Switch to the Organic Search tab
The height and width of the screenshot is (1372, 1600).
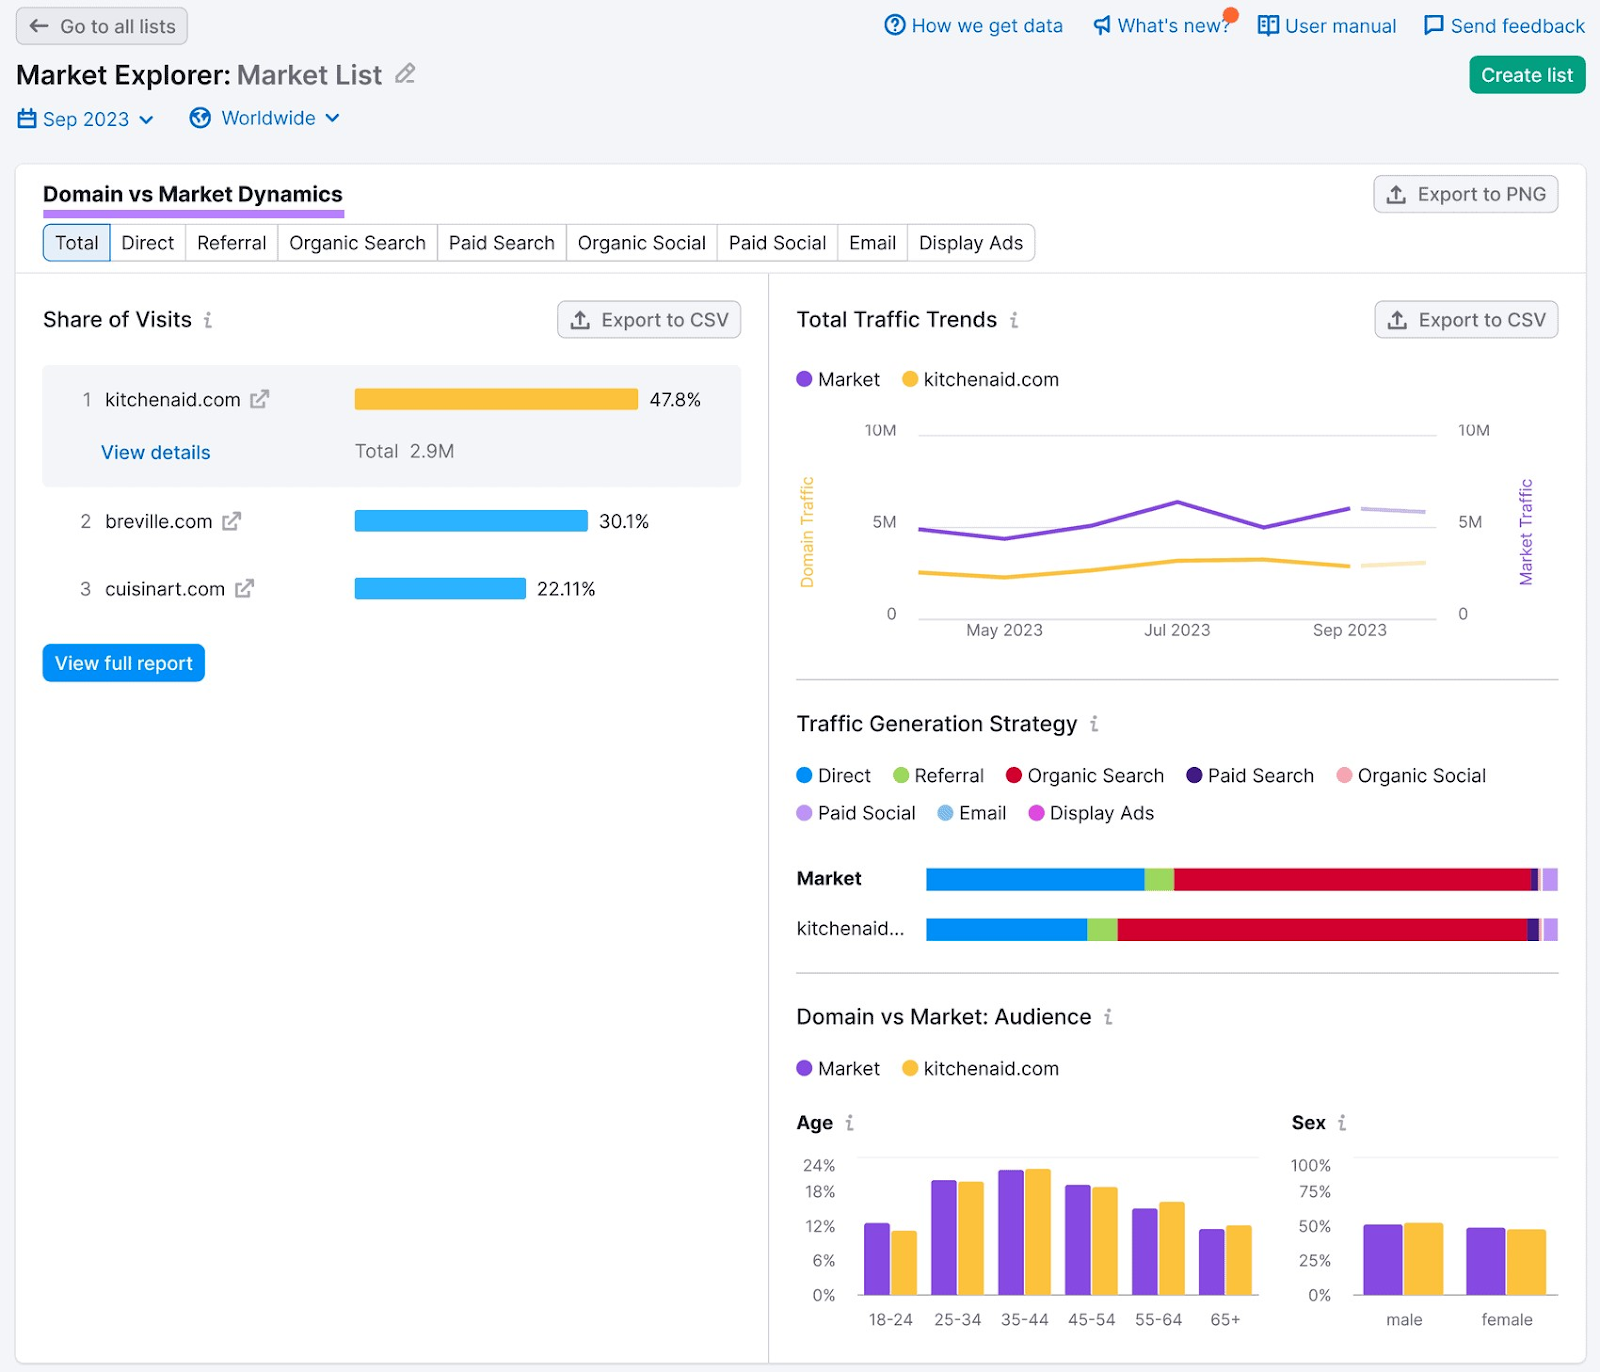(x=358, y=243)
